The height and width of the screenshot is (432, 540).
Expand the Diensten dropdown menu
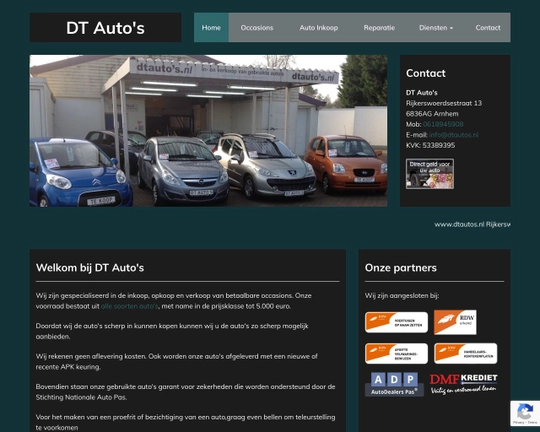click(436, 28)
